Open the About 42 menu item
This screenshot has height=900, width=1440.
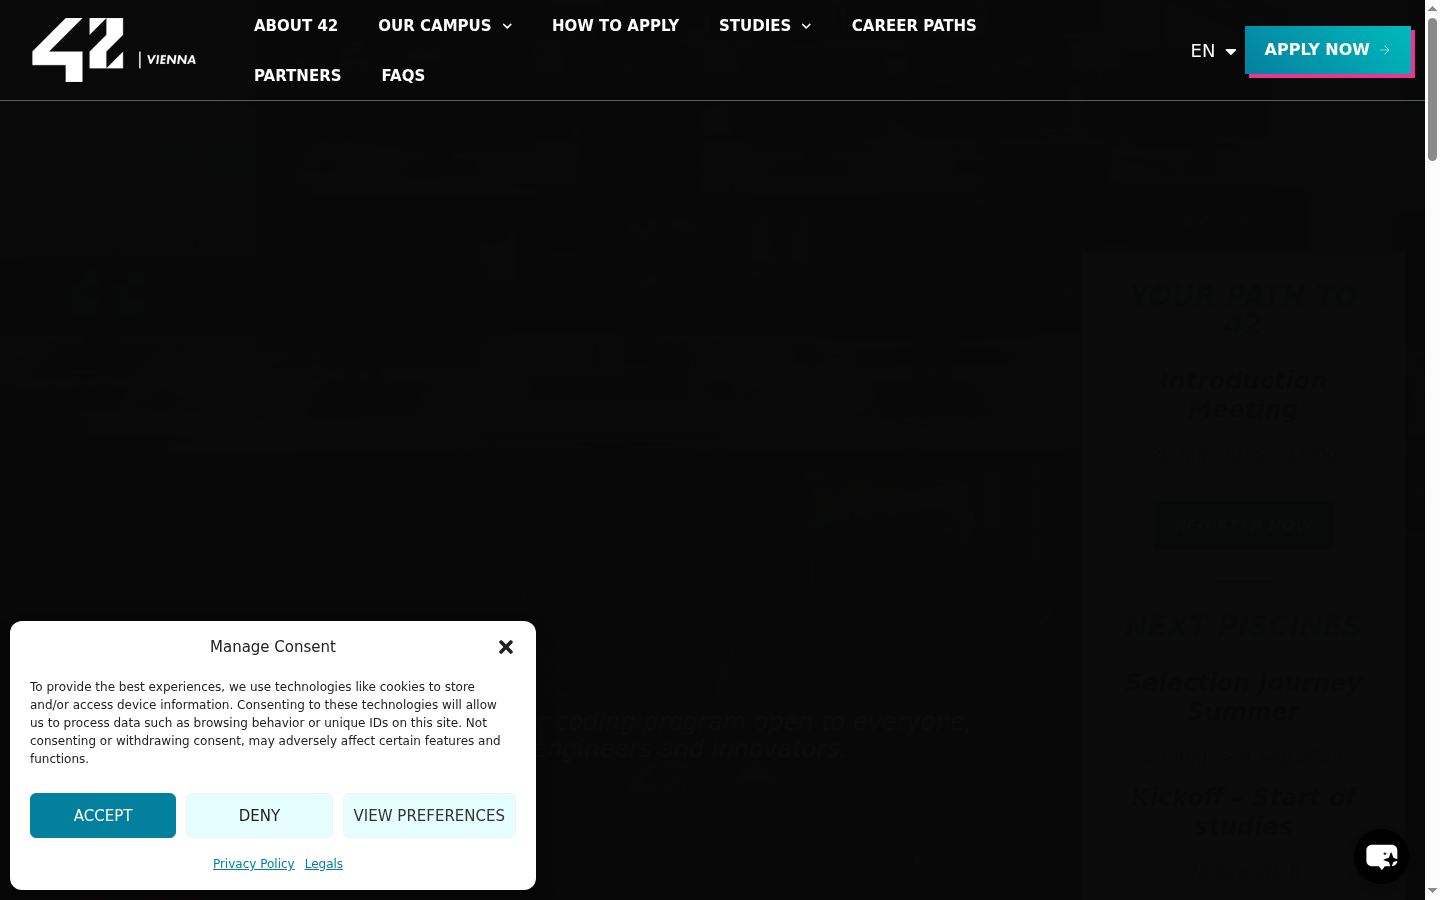click(x=296, y=25)
